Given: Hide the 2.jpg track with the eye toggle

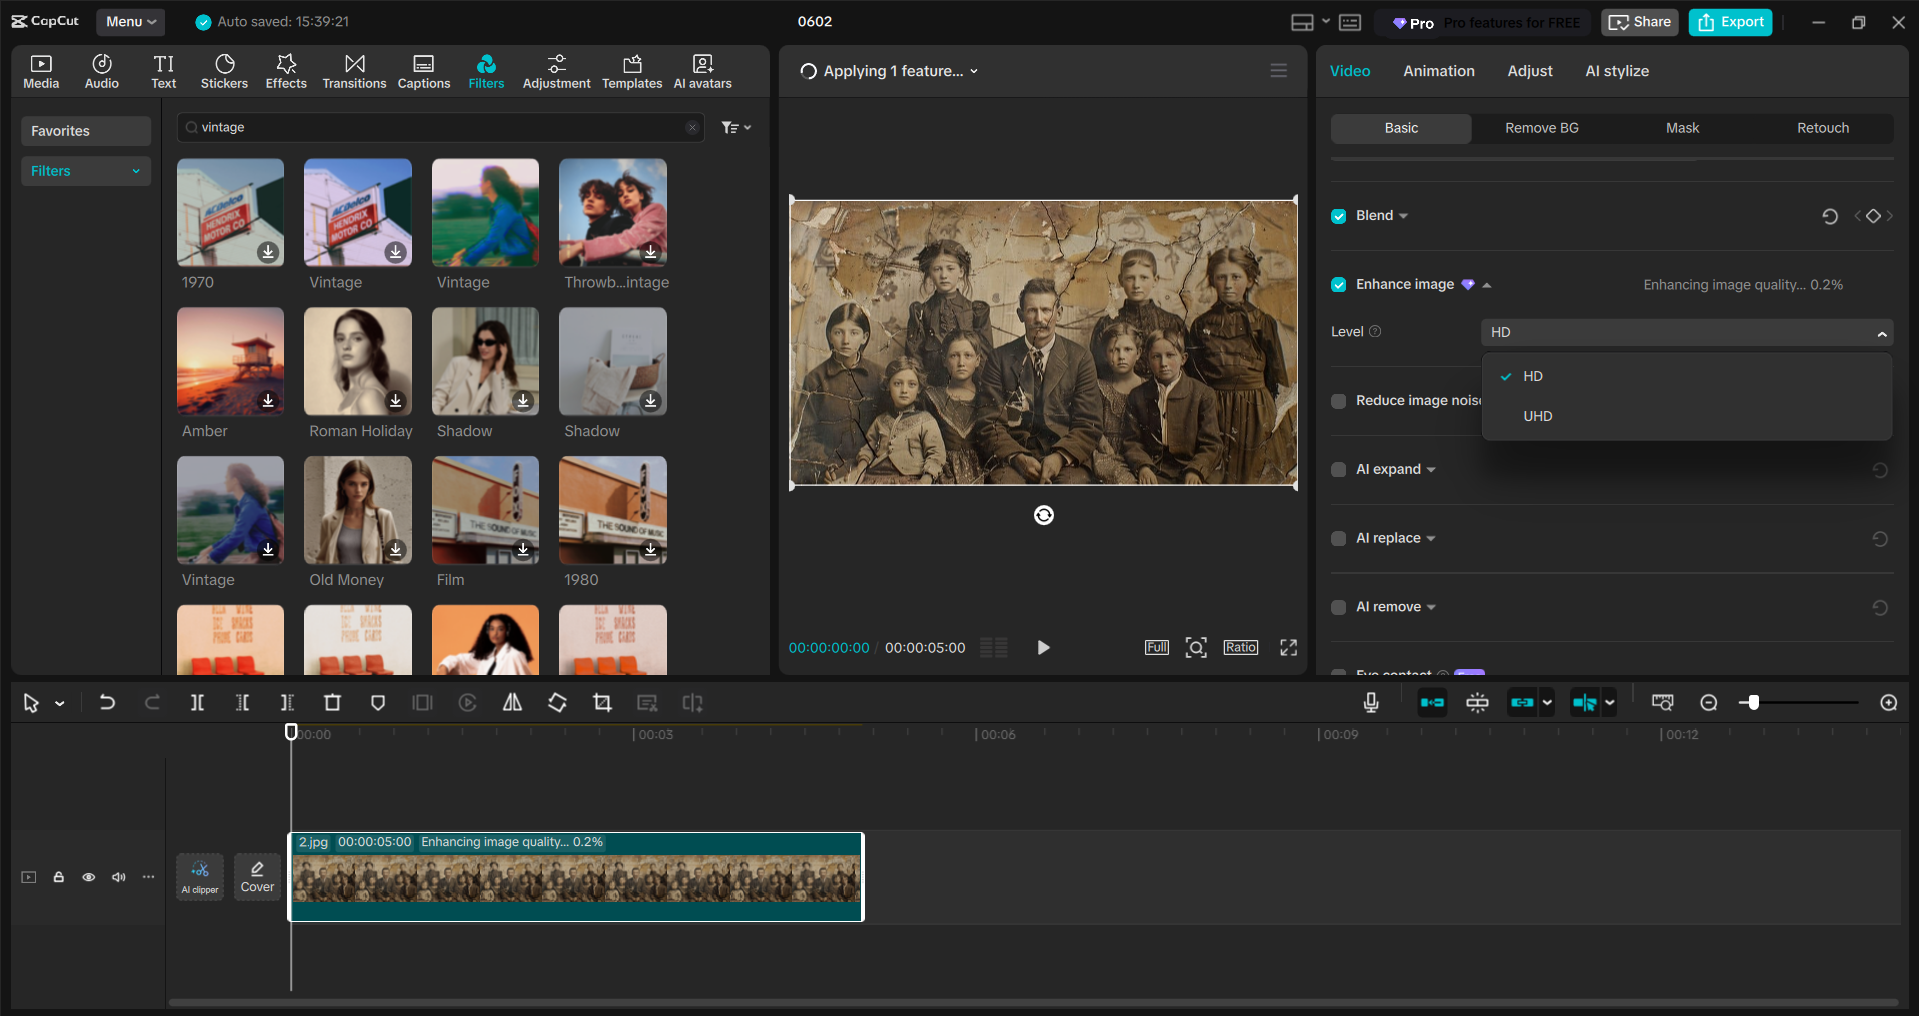Looking at the screenshot, I should coord(89,877).
